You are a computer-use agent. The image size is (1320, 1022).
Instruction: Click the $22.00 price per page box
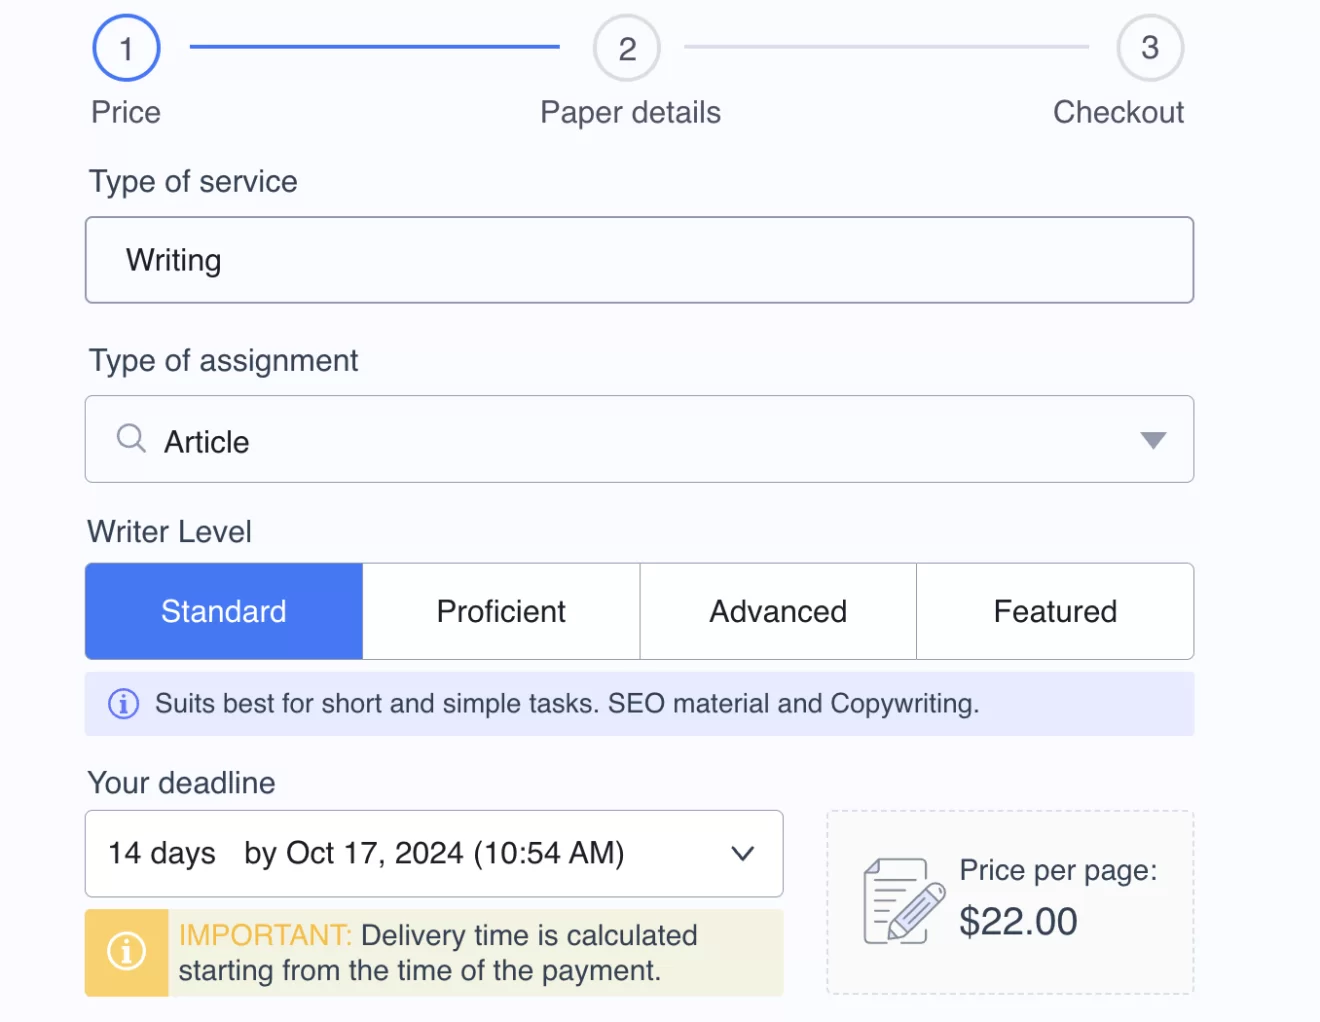click(x=1017, y=921)
